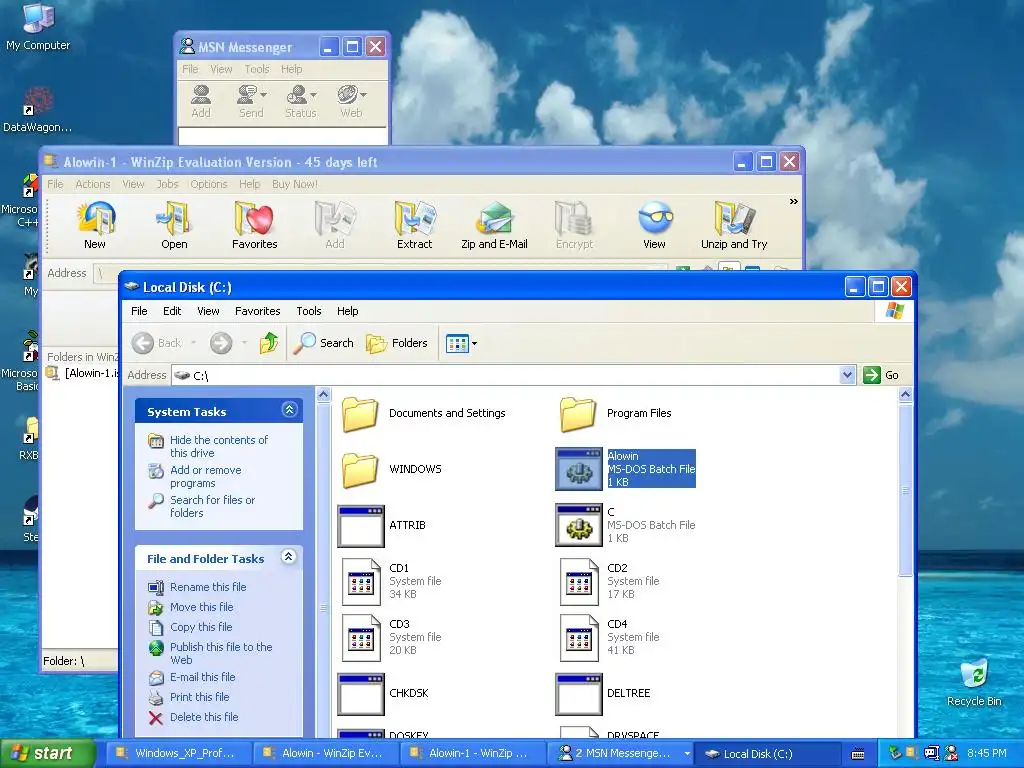The width and height of the screenshot is (1024, 768).
Task: Click the Send icon in MSN Messenger
Action: (x=251, y=101)
